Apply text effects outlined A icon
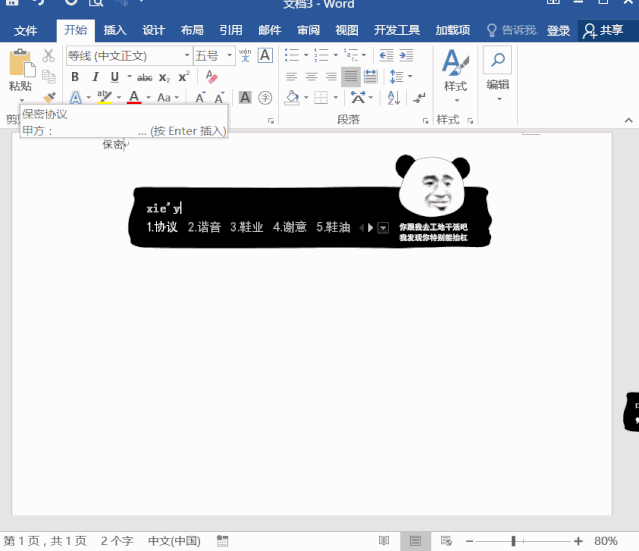The width and height of the screenshot is (639, 551). (76, 98)
